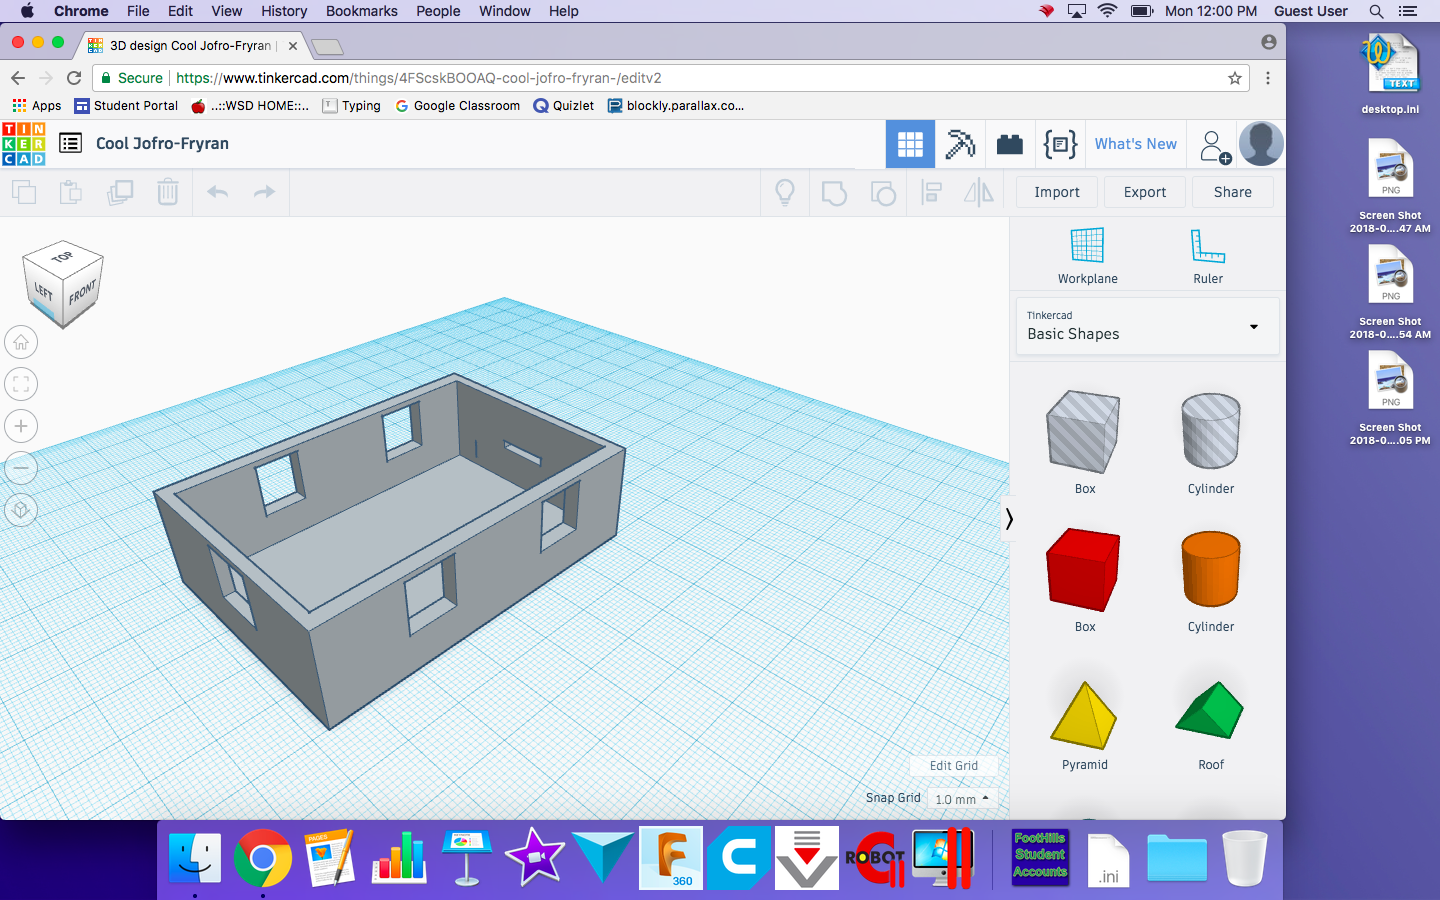Bookmark this page with star icon
The image size is (1440, 900).
pyautogui.click(x=1235, y=78)
